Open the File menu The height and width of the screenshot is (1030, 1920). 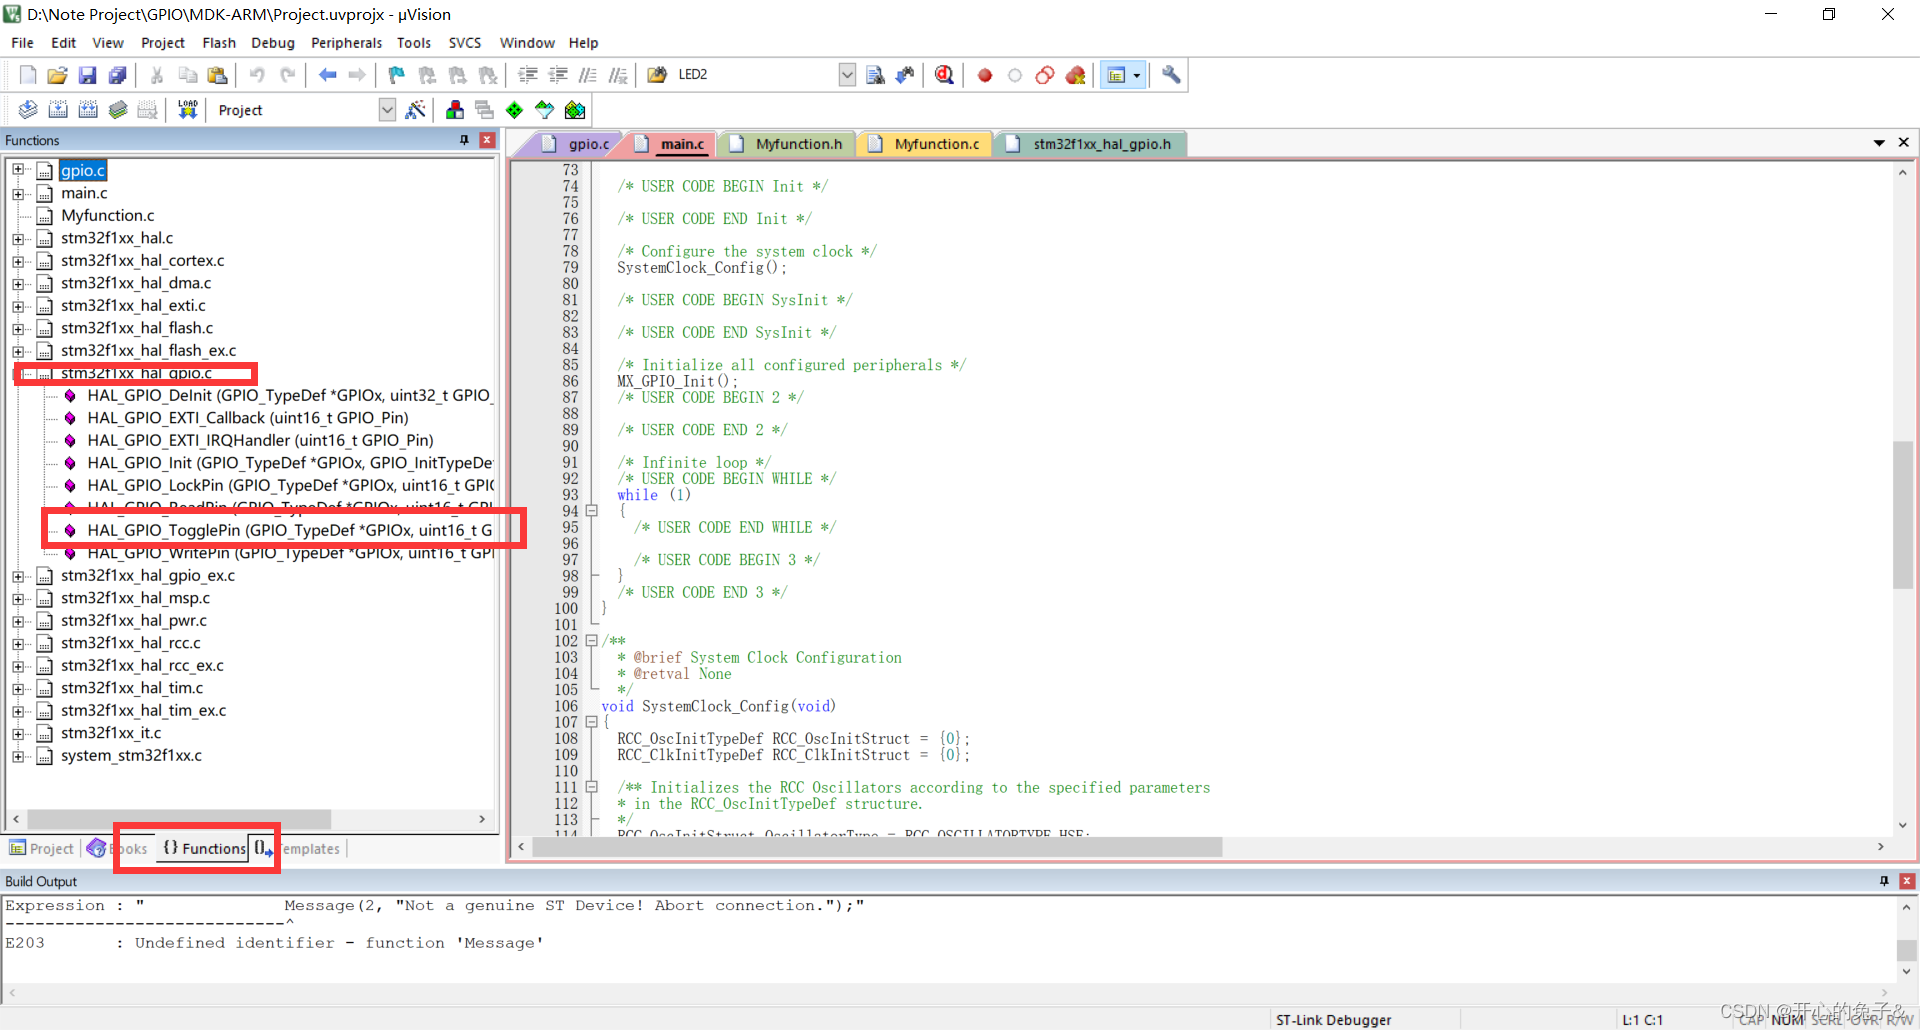click(x=22, y=43)
